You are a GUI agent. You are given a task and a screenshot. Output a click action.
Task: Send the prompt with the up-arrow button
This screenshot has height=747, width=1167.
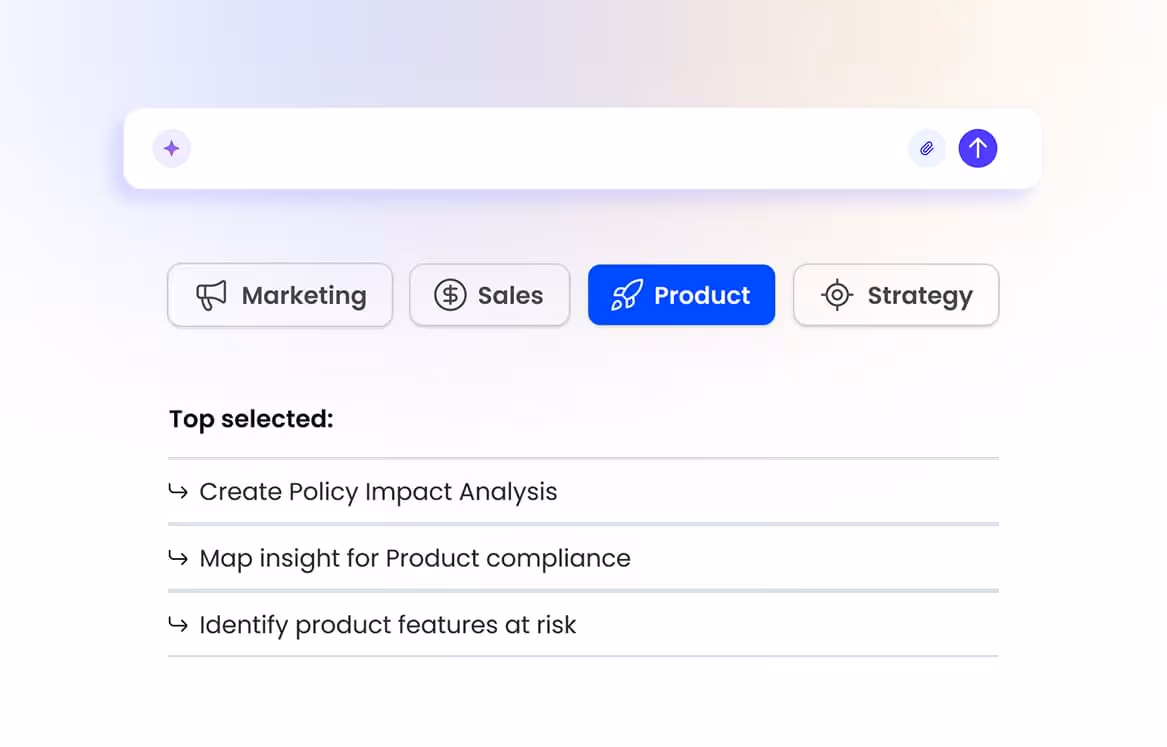978,149
